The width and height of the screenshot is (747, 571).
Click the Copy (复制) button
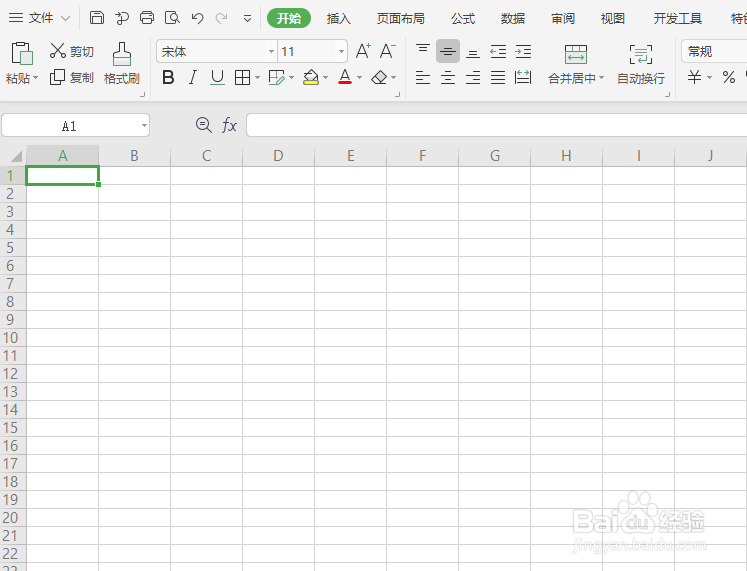point(71,77)
